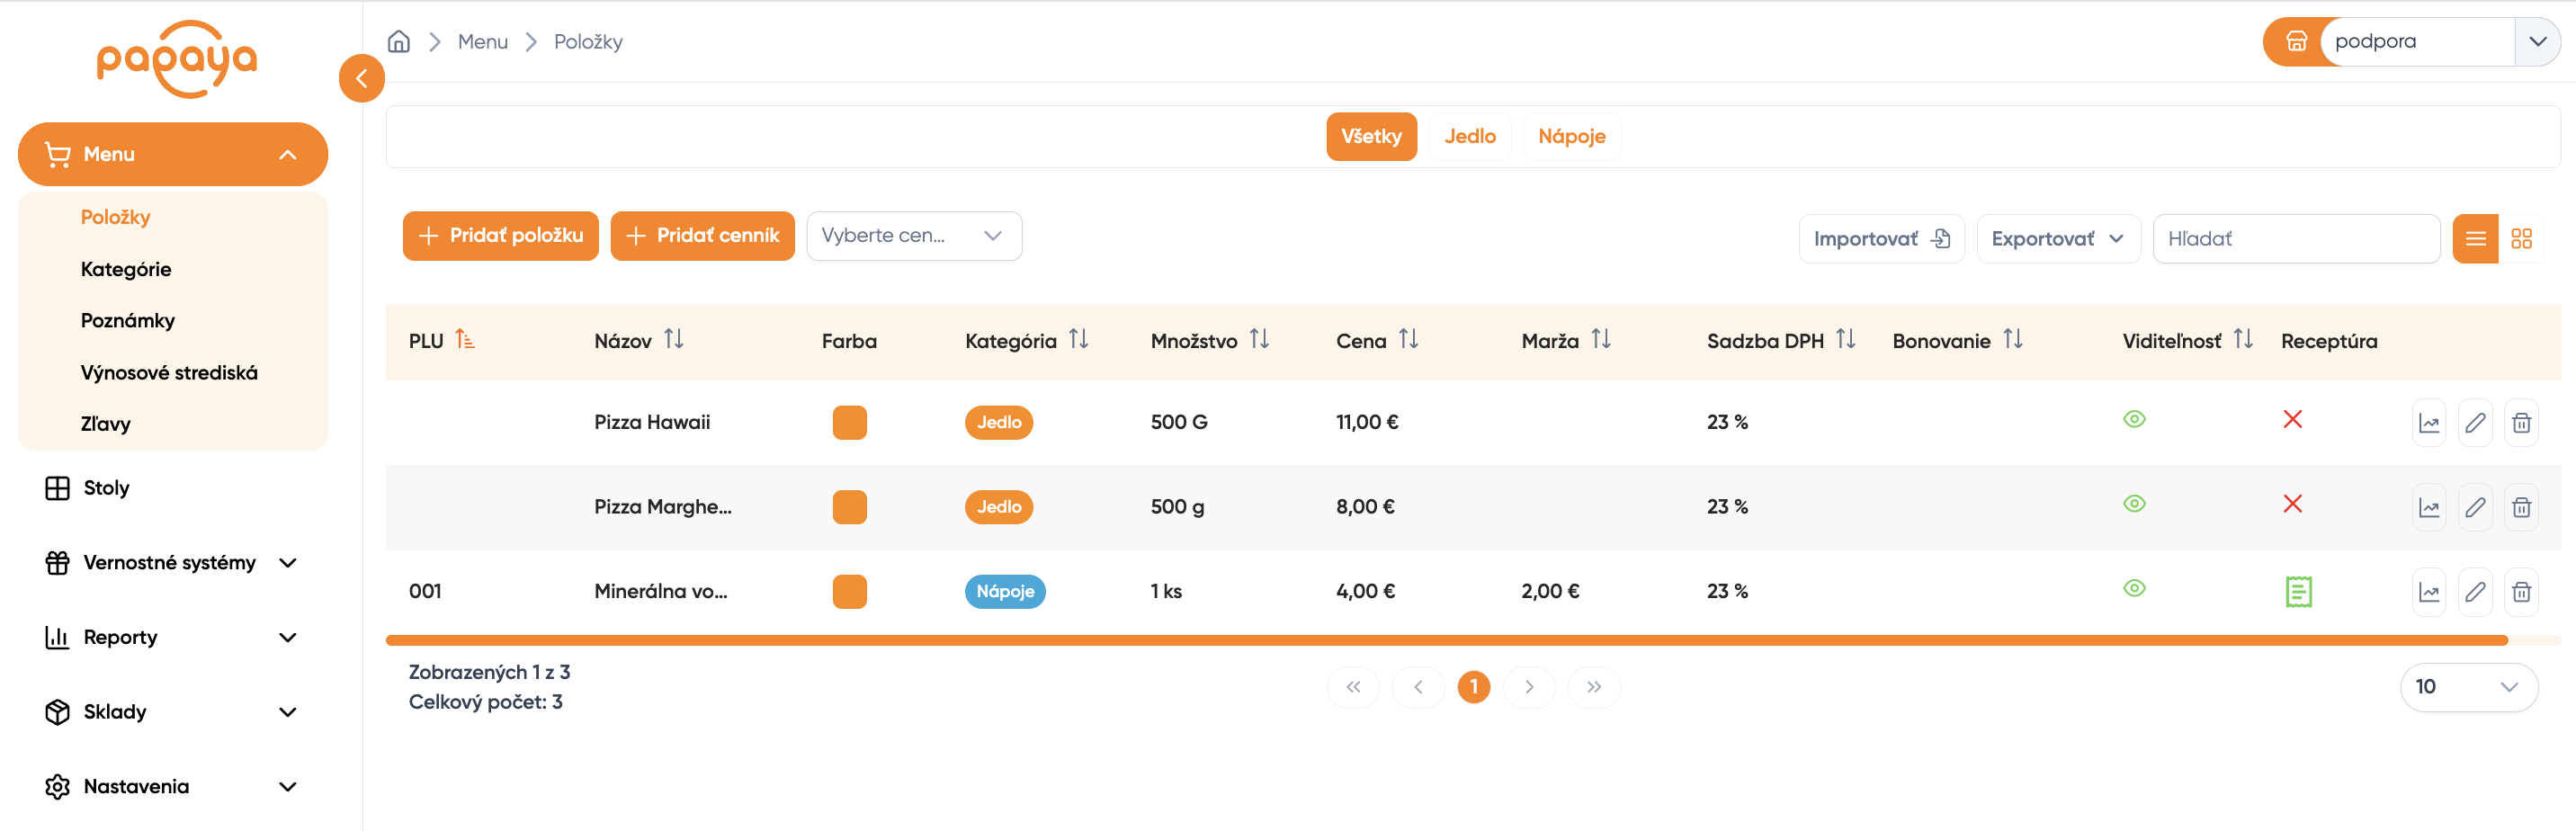2576x831 pixels.
Task: Toggle visibility eye for Minerálna vo...
Action: click(2134, 588)
